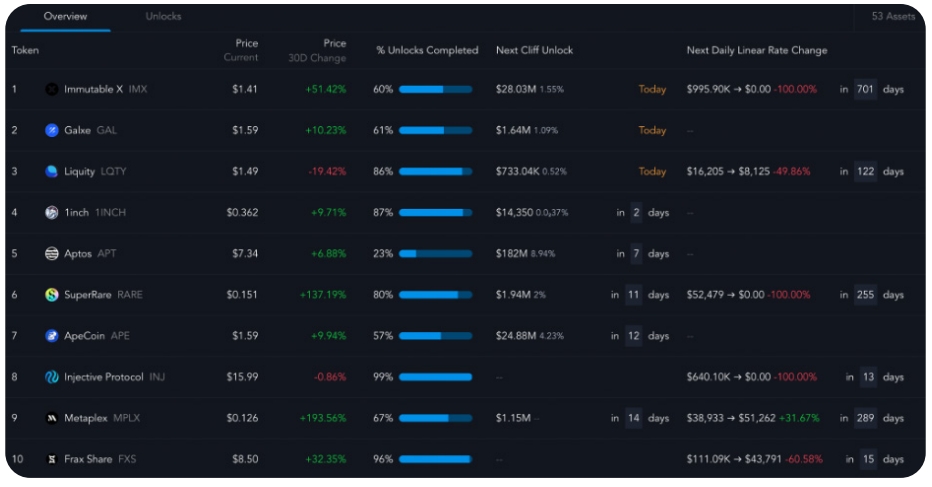The image size is (932, 487).
Task: Open the SuperRare token name
Action: (87, 294)
